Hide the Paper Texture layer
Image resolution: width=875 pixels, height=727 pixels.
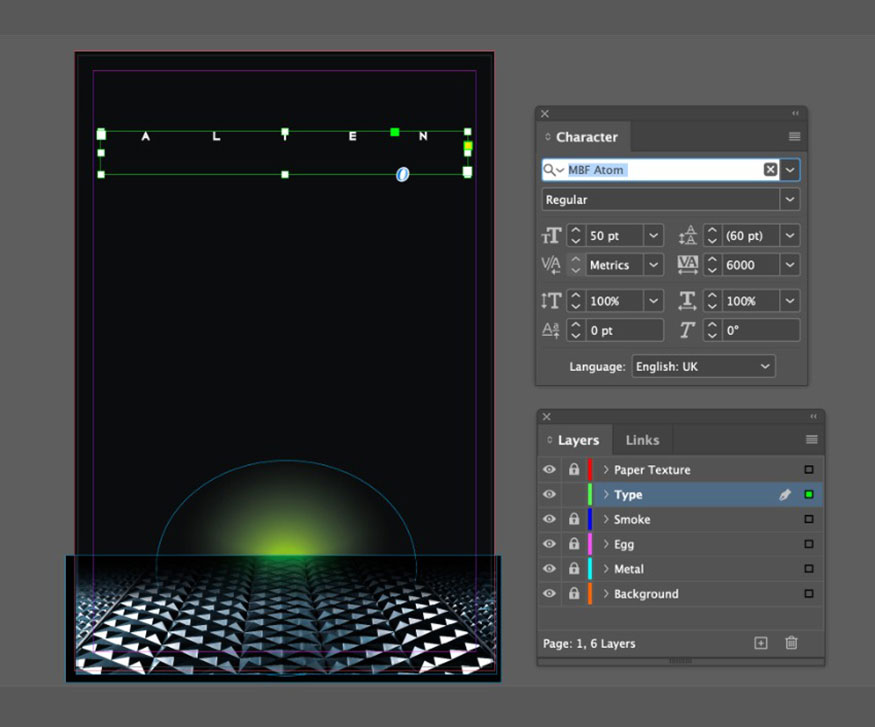[x=549, y=470]
